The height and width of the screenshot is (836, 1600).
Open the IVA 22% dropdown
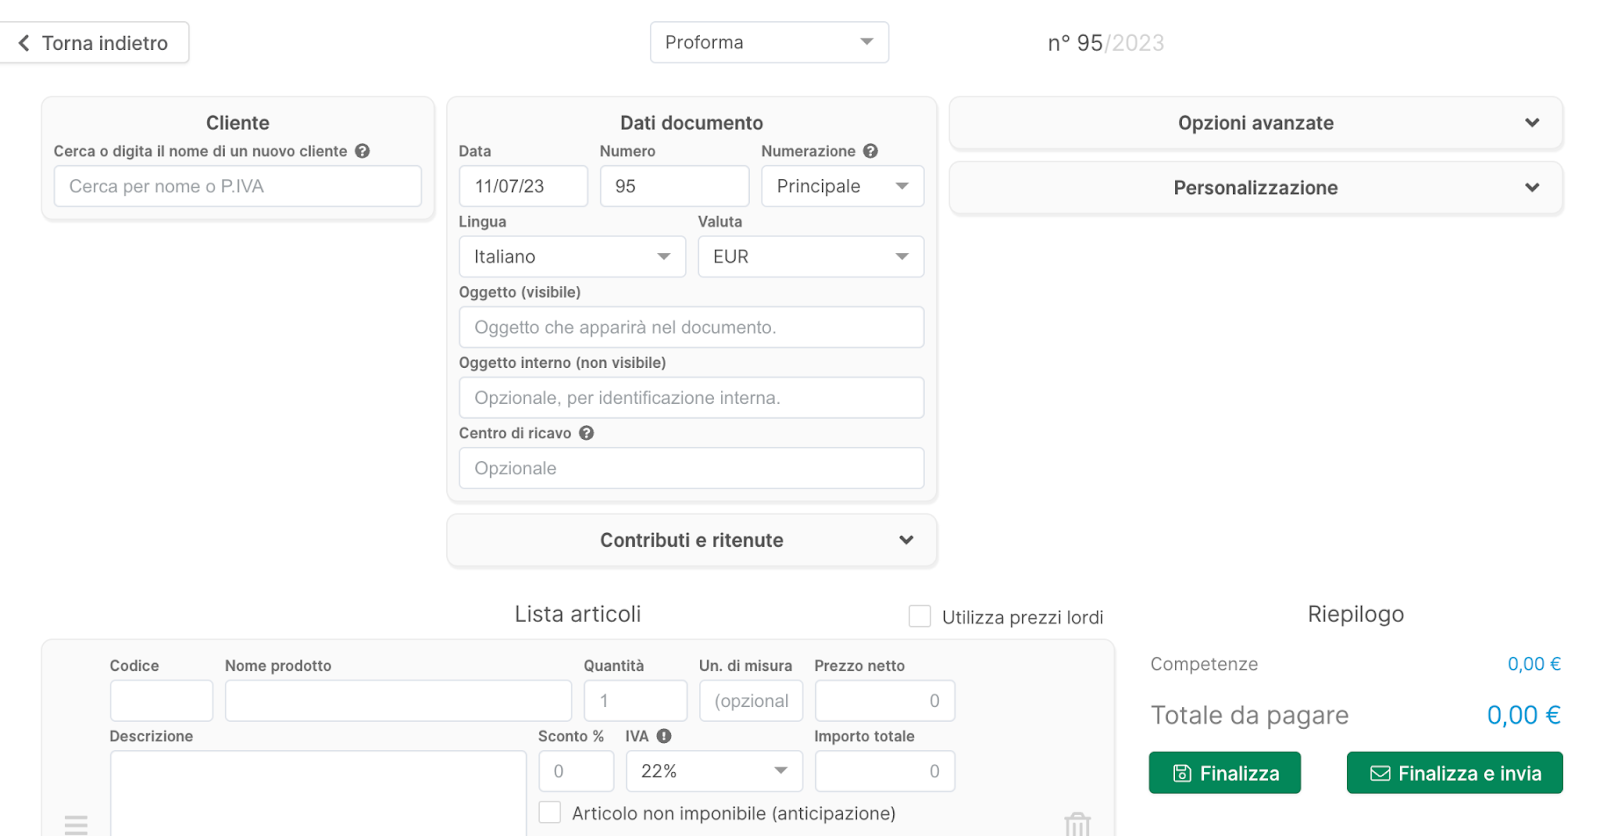coord(714,771)
